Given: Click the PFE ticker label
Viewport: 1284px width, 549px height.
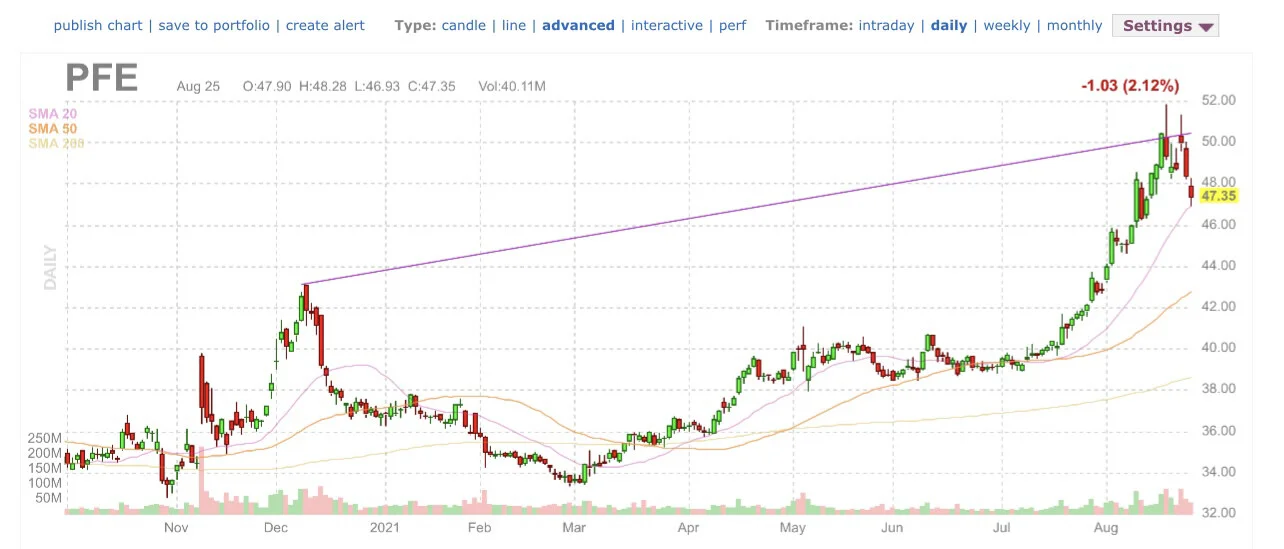Looking at the screenshot, I should pos(102,77).
